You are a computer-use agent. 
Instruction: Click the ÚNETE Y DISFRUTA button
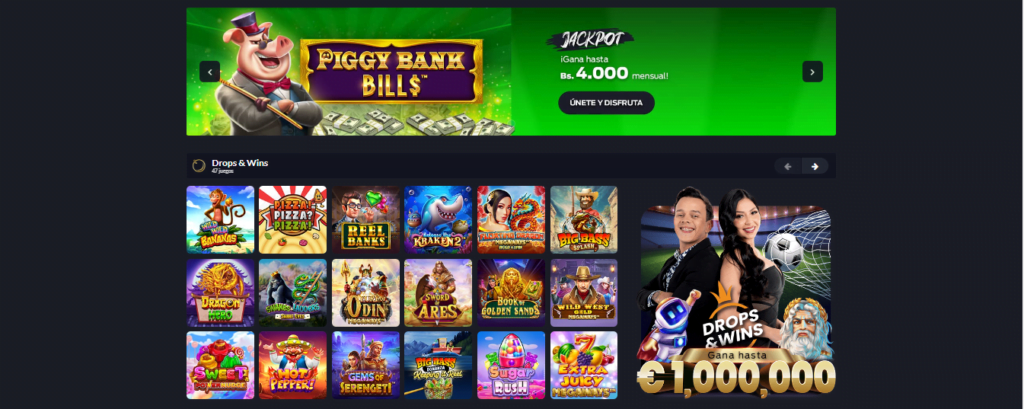pyautogui.click(x=606, y=103)
